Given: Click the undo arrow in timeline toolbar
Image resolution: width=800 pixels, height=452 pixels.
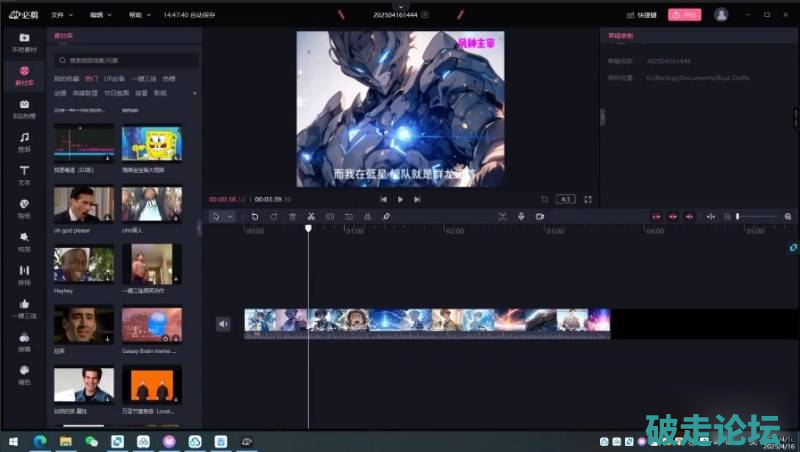Looking at the screenshot, I should [x=255, y=216].
